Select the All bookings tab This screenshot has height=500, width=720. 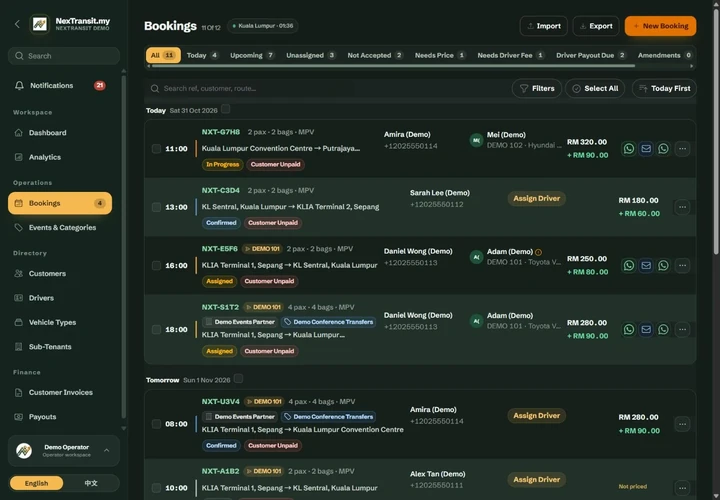[x=163, y=55]
